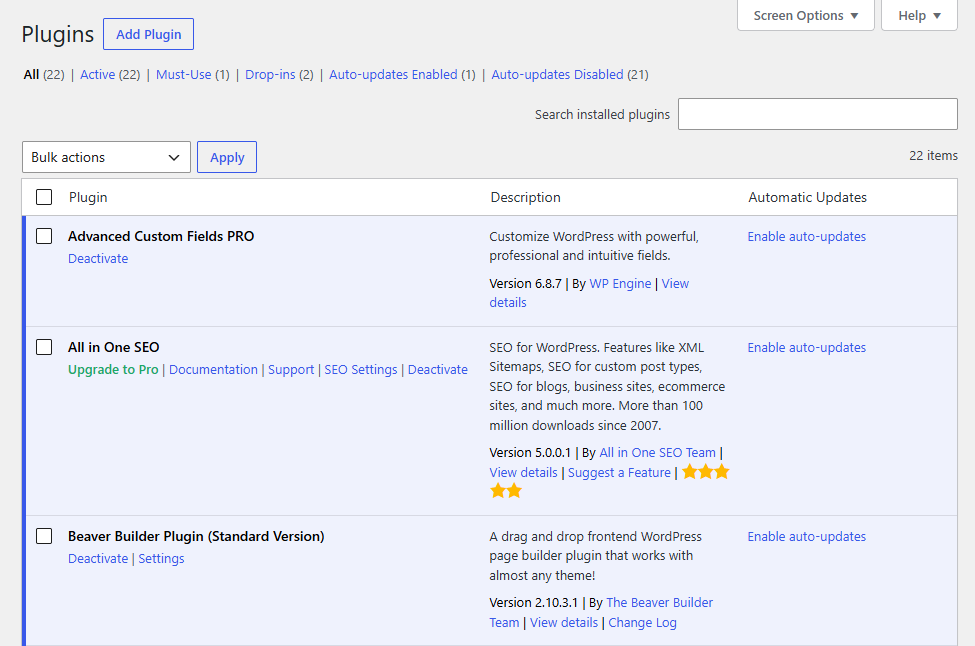975x646 pixels.
Task: Open the Screen Options panel
Action: point(805,16)
